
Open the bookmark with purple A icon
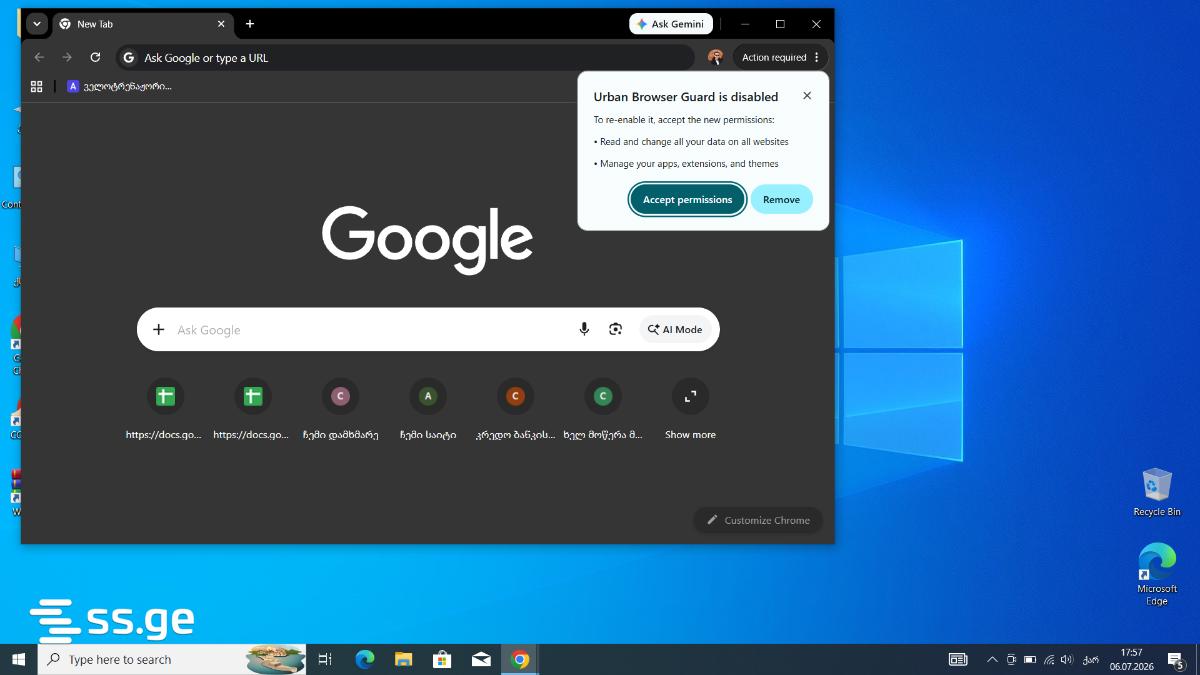click(120, 86)
